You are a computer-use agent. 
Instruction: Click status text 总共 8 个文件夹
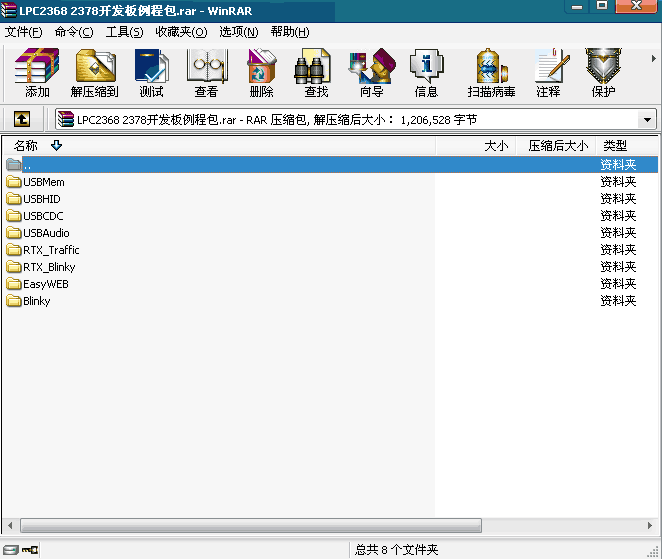396,550
